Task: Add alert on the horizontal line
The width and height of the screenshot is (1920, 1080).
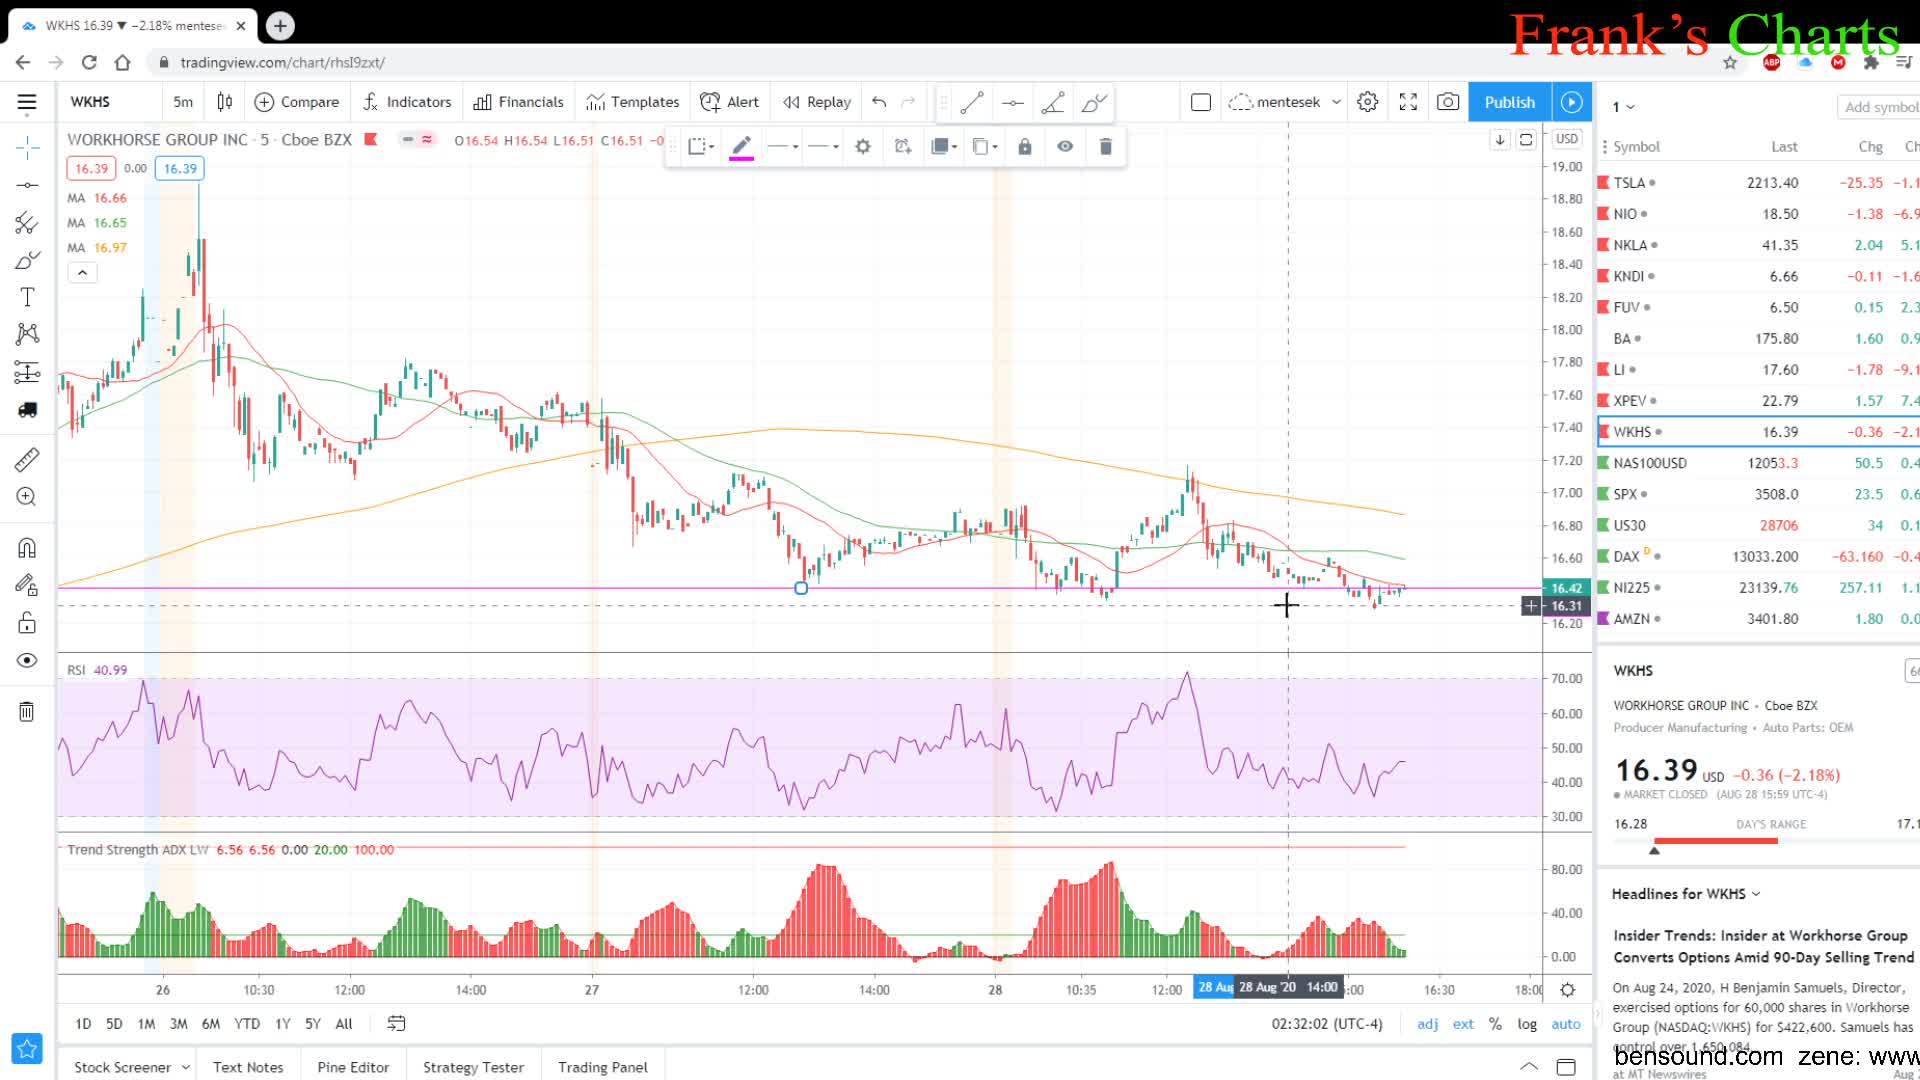Action: [903, 147]
